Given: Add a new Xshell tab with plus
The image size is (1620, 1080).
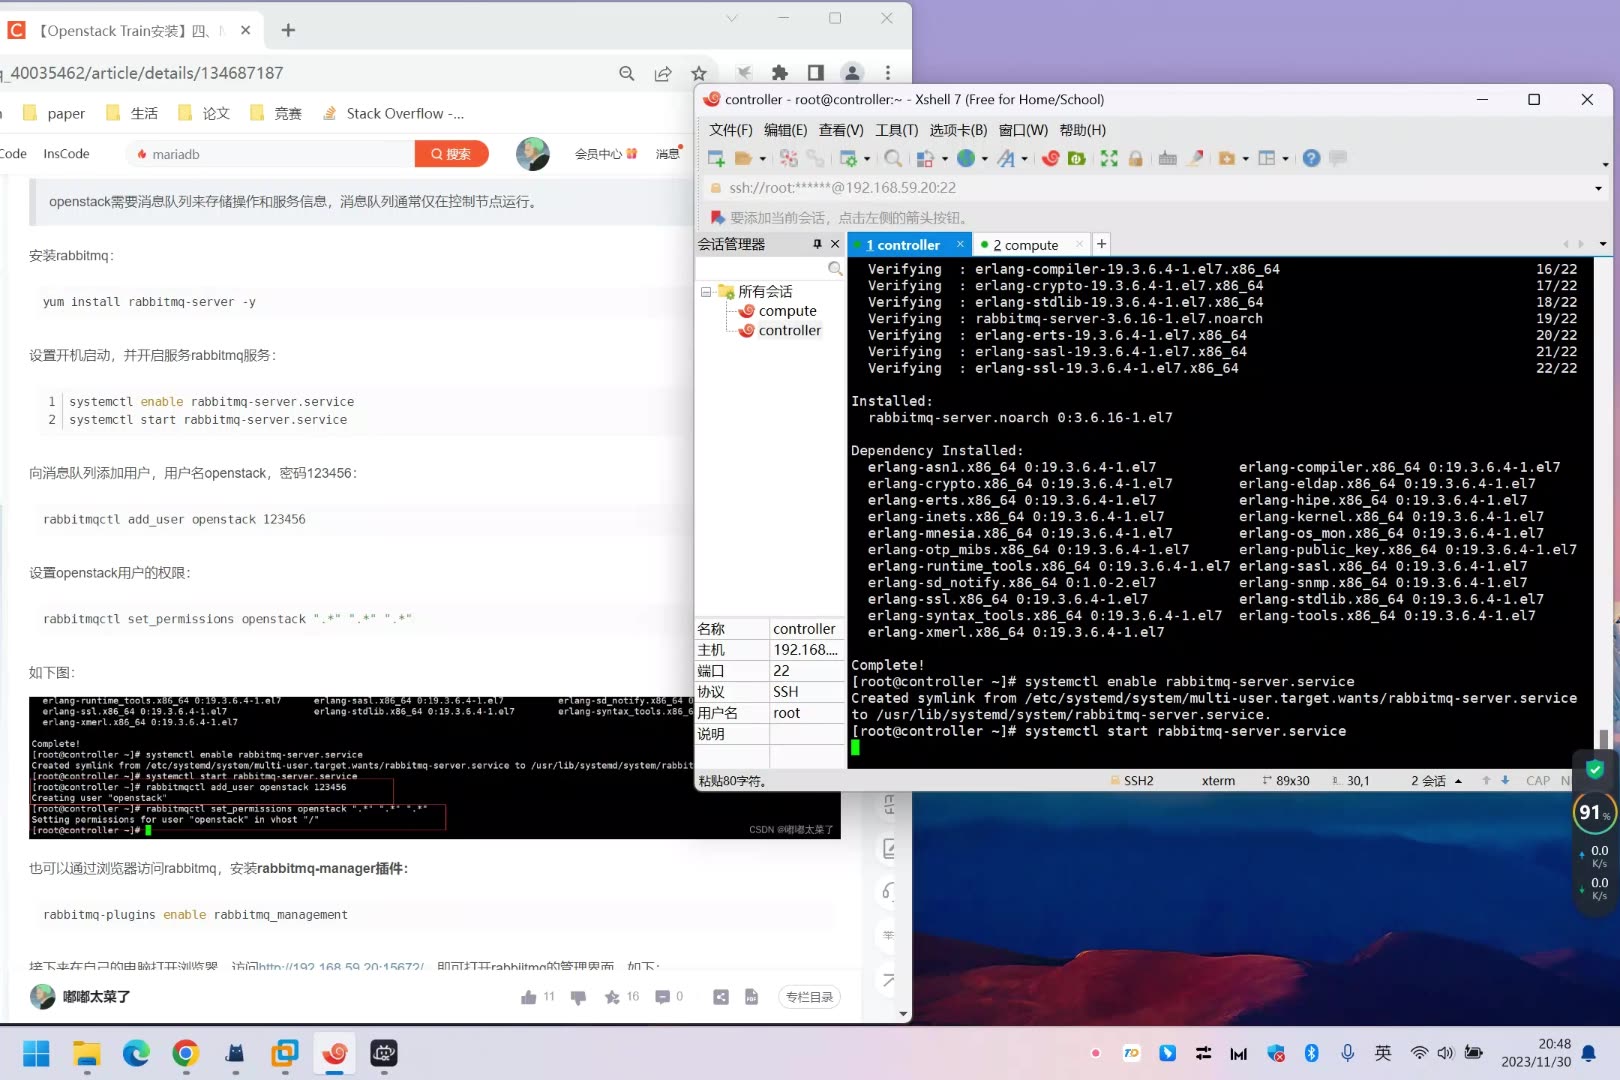Looking at the screenshot, I should tap(1101, 244).
